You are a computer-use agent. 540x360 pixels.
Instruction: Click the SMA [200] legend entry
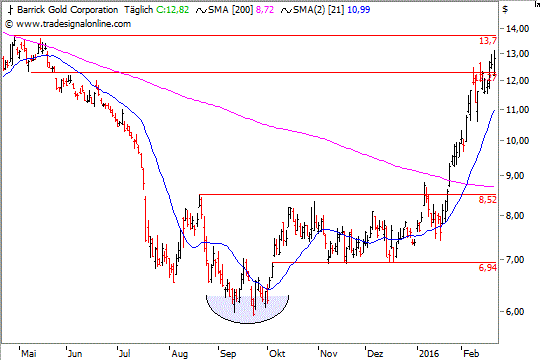click(x=231, y=10)
